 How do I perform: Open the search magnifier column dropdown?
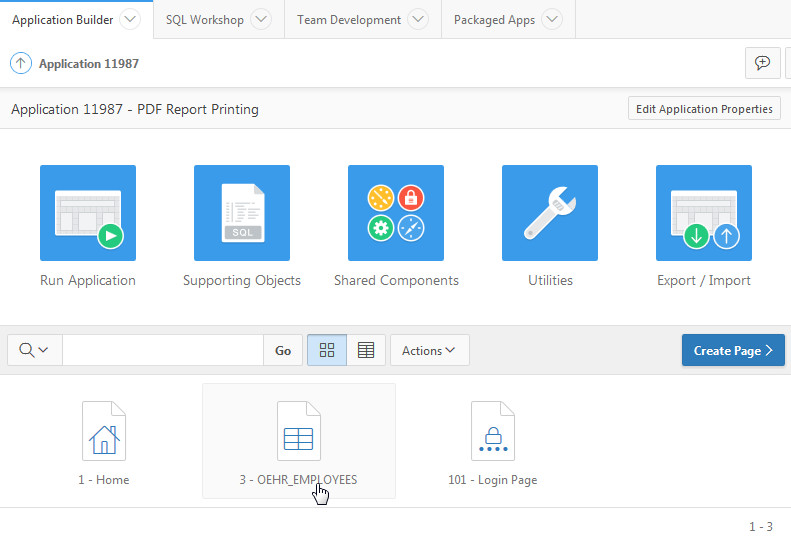tap(35, 350)
